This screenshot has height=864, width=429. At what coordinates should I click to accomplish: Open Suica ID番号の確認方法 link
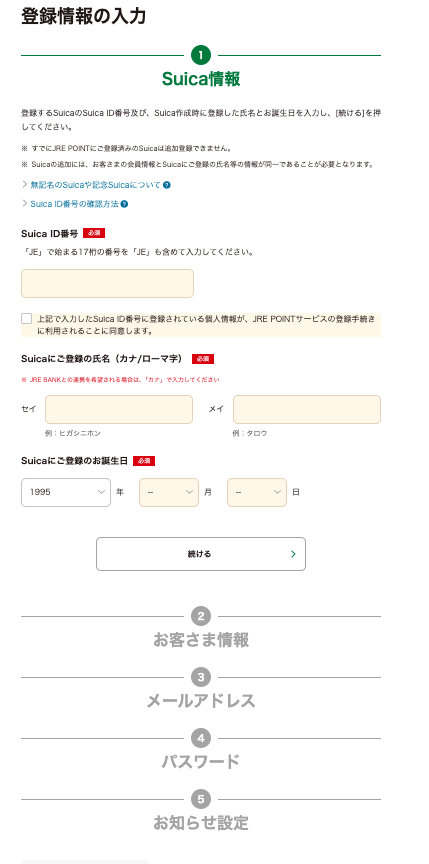[x=74, y=204]
